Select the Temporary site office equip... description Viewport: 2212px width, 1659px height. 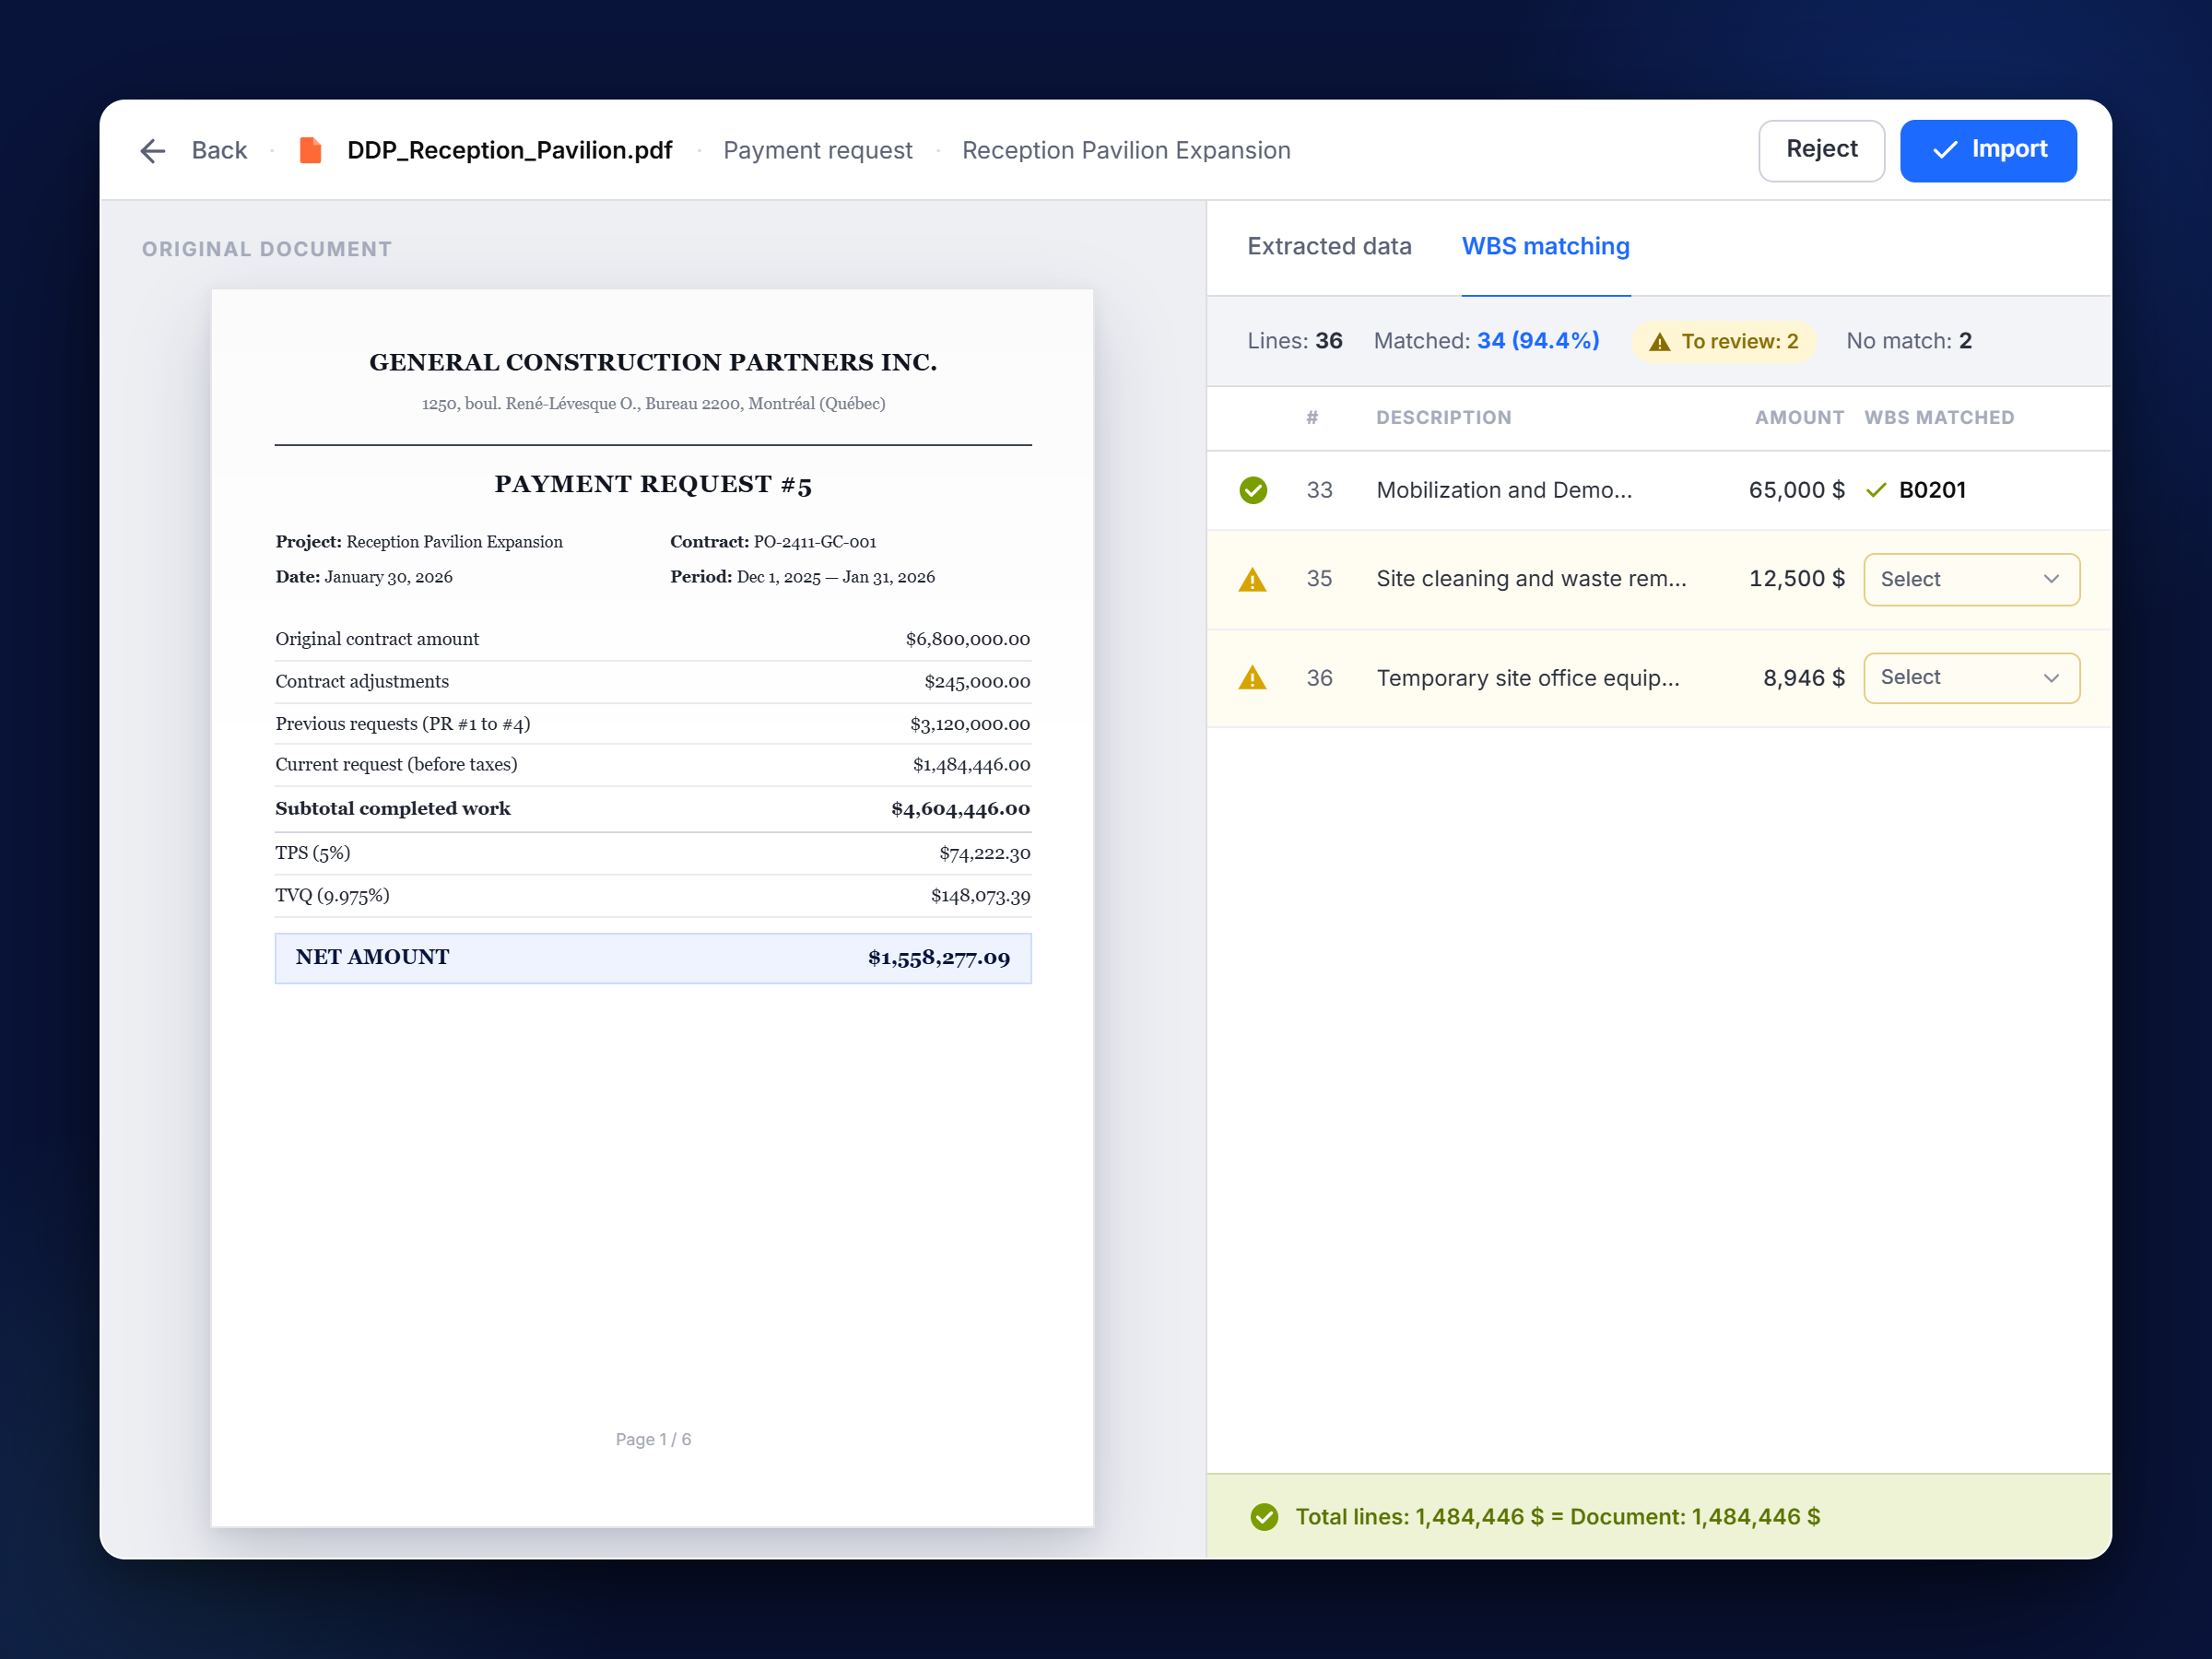pos(1528,678)
